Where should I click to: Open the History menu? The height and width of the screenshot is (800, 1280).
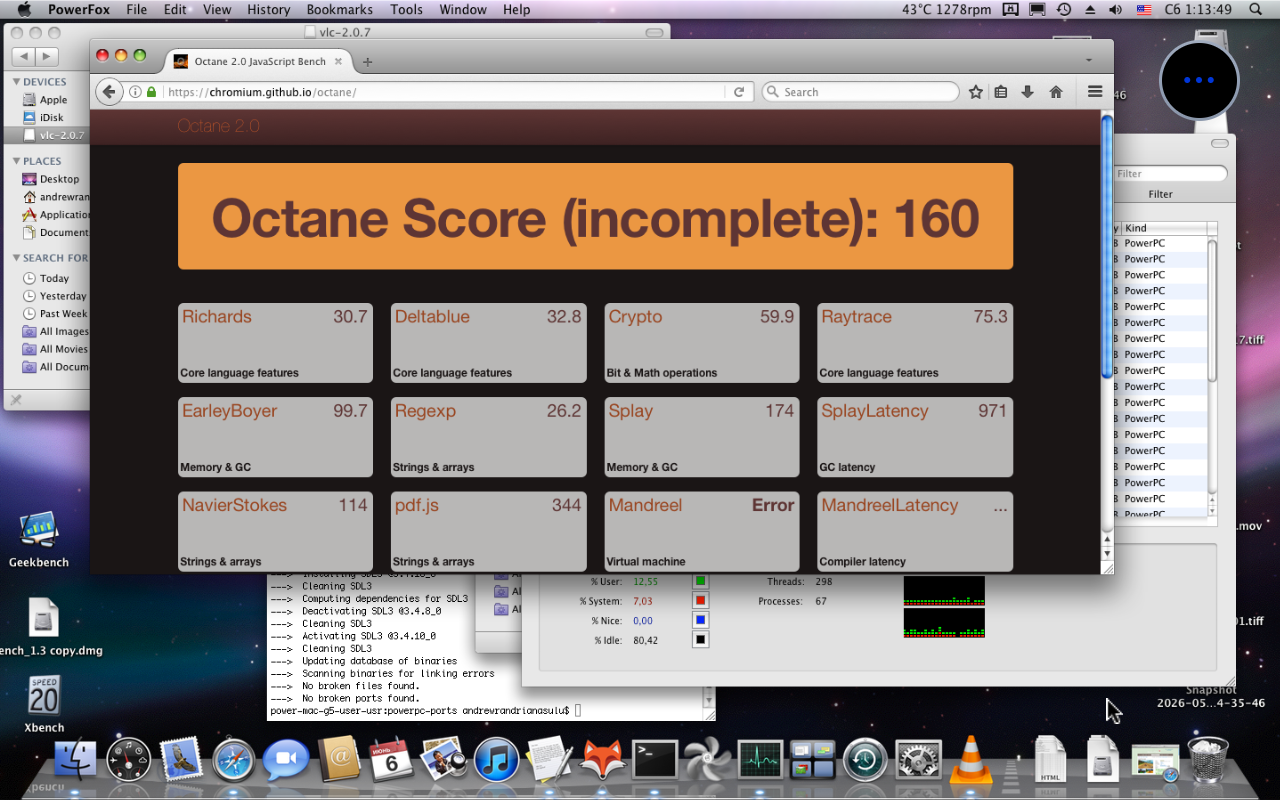[268, 10]
